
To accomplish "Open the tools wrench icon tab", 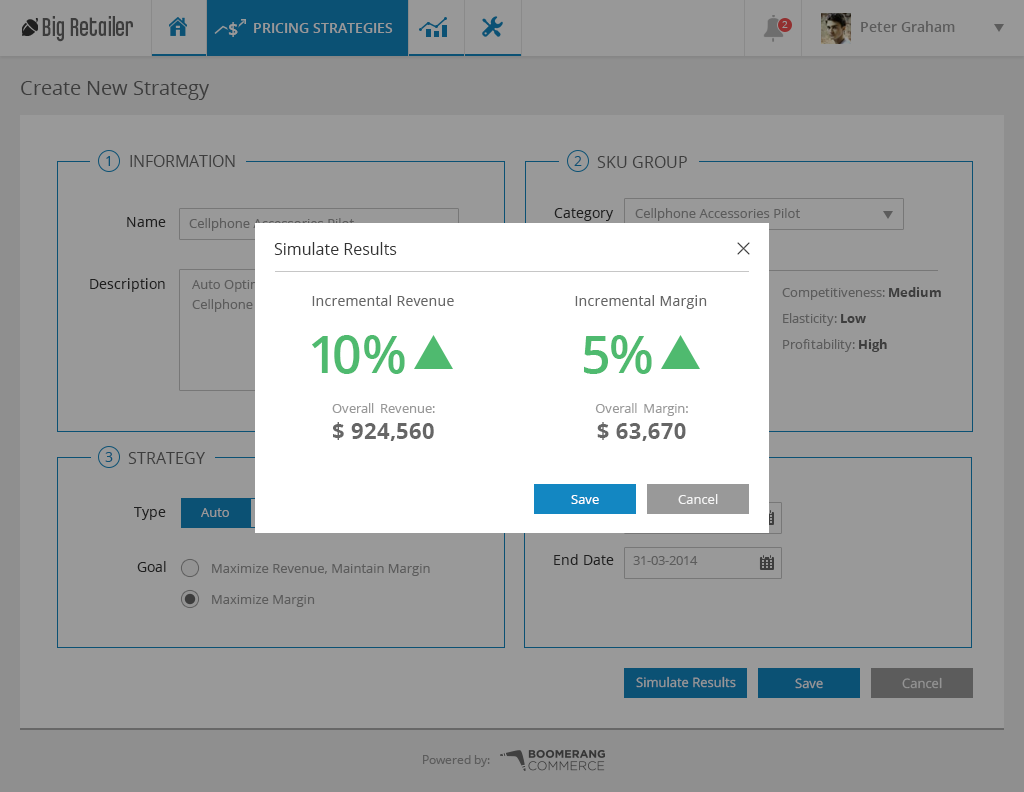I will click(x=492, y=27).
